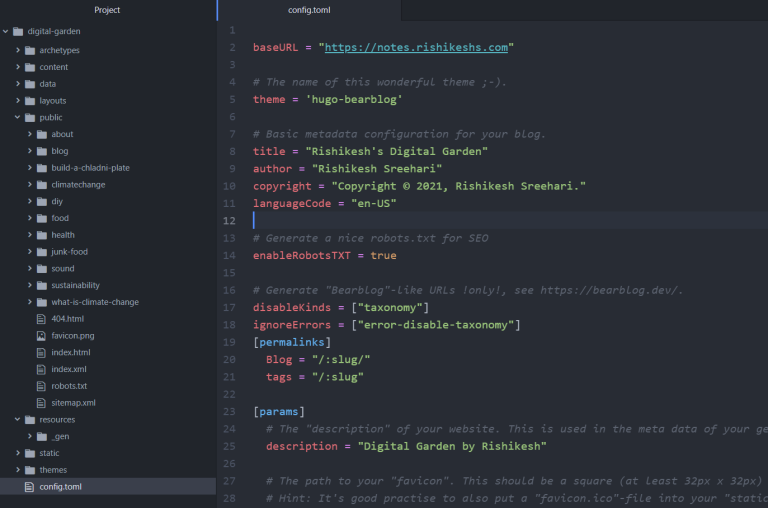768x508 pixels.
Task: Expand the static folder chevron
Action: coord(18,453)
